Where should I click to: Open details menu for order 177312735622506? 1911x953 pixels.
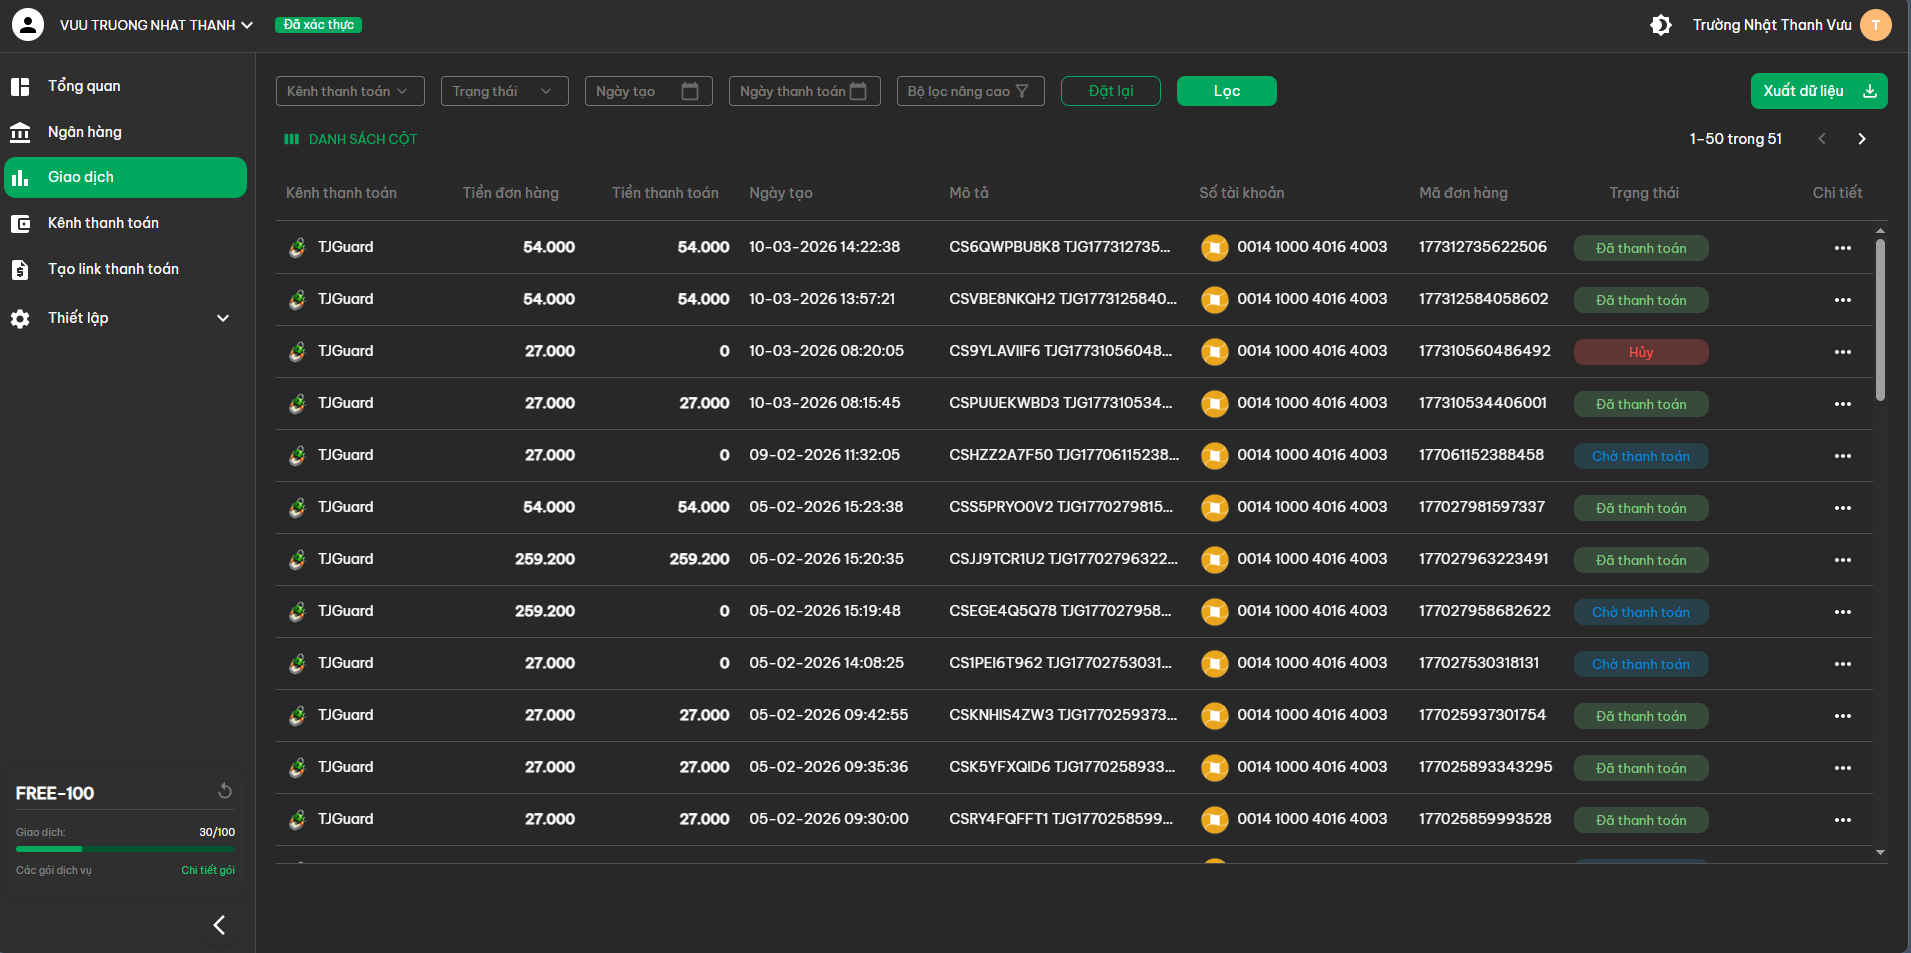(x=1842, y=248)
